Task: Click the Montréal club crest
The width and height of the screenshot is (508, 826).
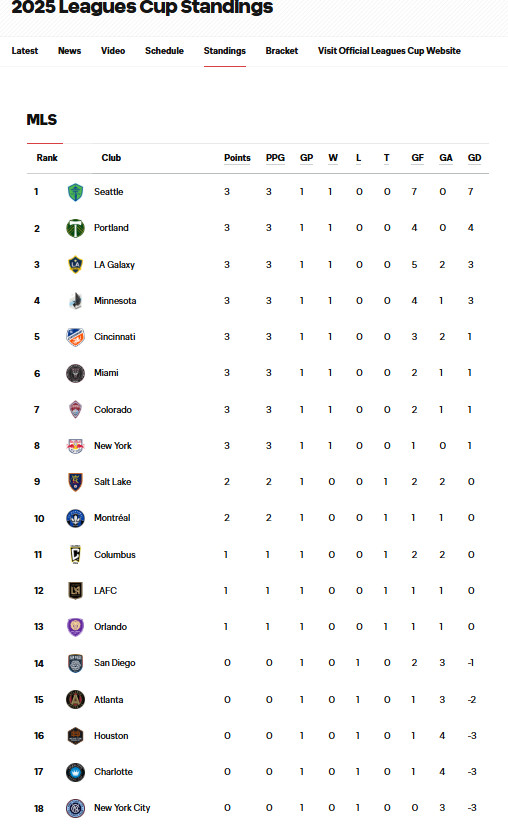Action: [x=75, y=518]
